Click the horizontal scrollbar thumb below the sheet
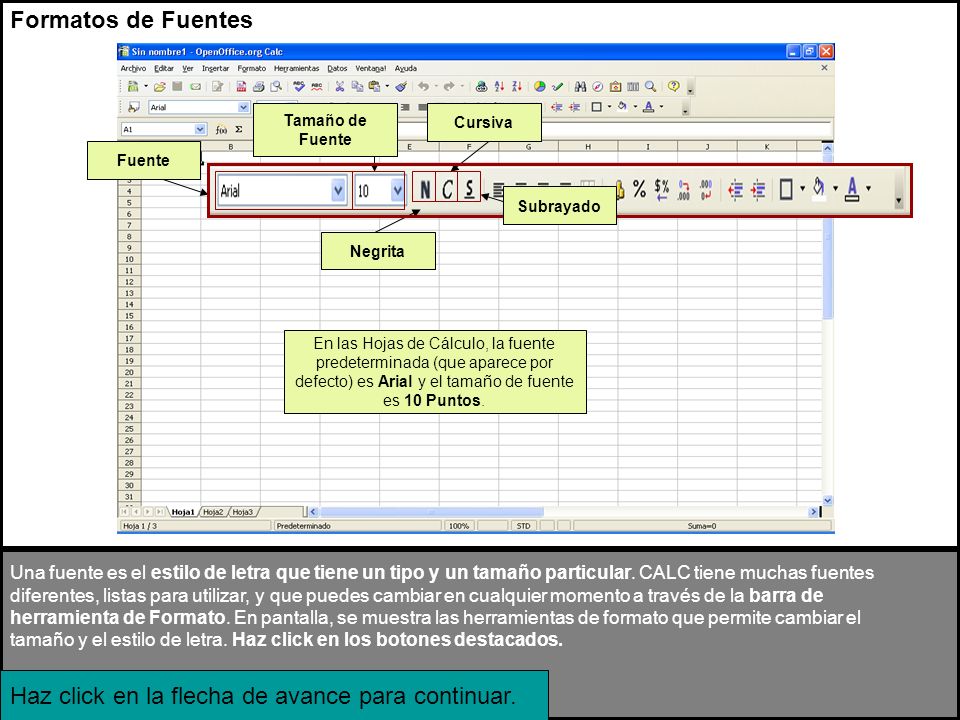 [432, 512]
